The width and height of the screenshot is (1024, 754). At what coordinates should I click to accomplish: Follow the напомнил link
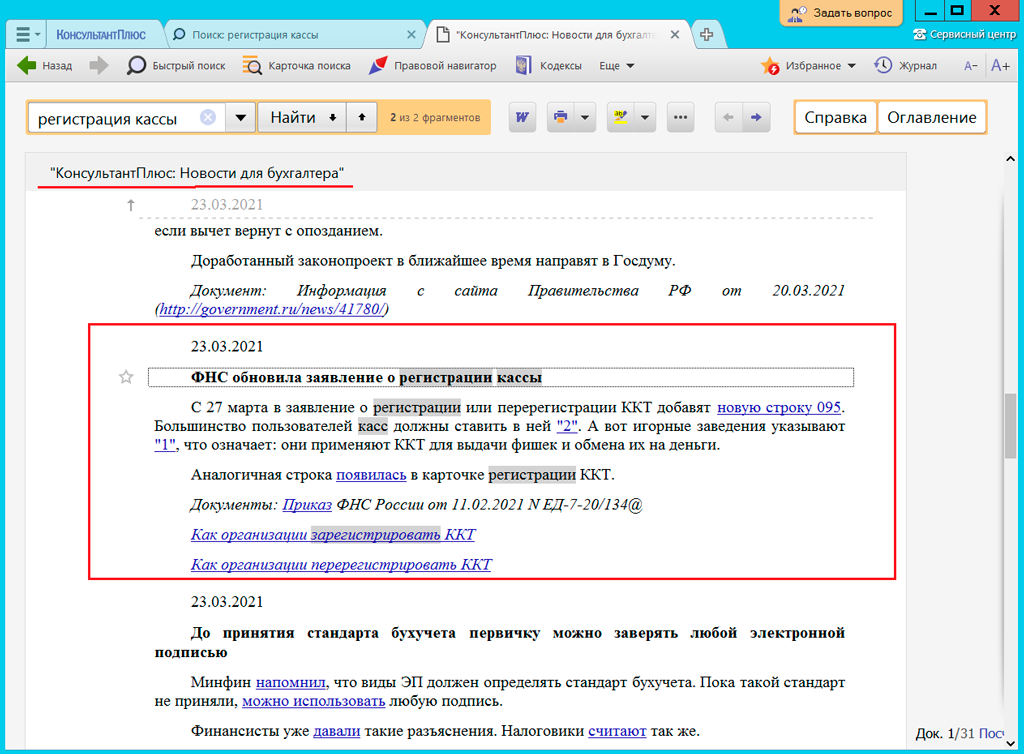[x=291, y=682]
